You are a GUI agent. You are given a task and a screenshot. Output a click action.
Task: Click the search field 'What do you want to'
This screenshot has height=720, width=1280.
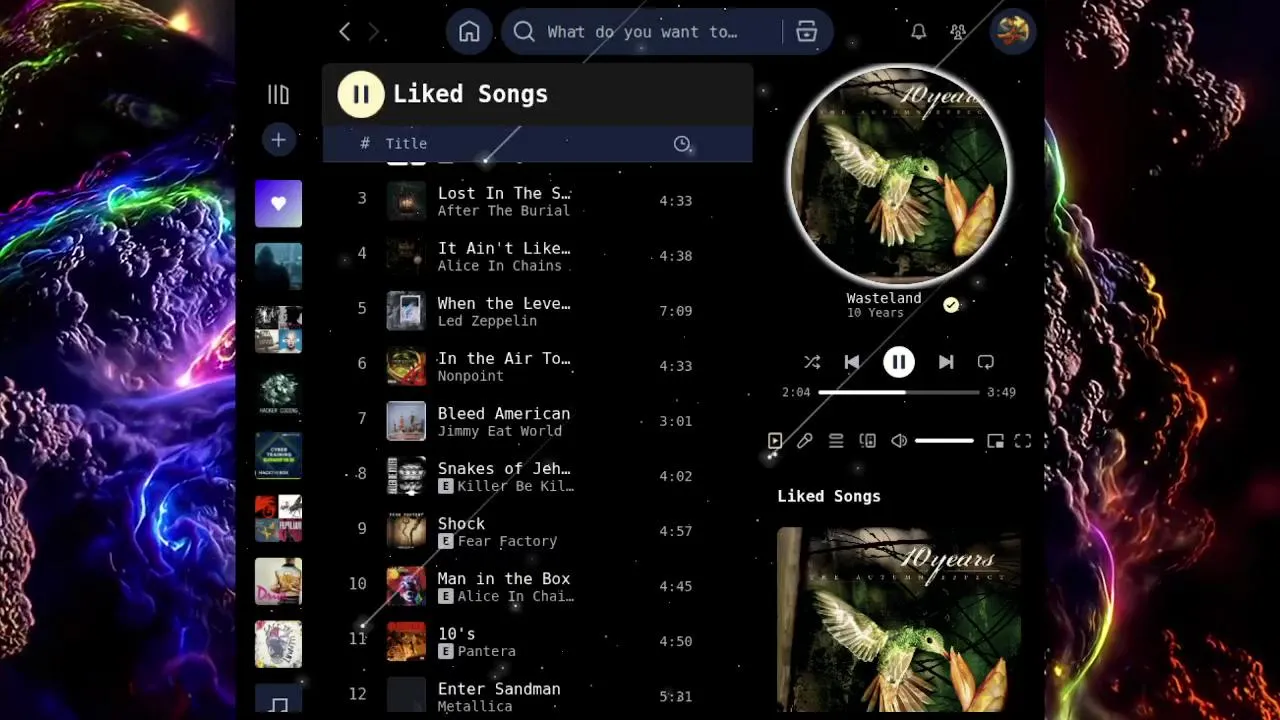coord(642,32)
